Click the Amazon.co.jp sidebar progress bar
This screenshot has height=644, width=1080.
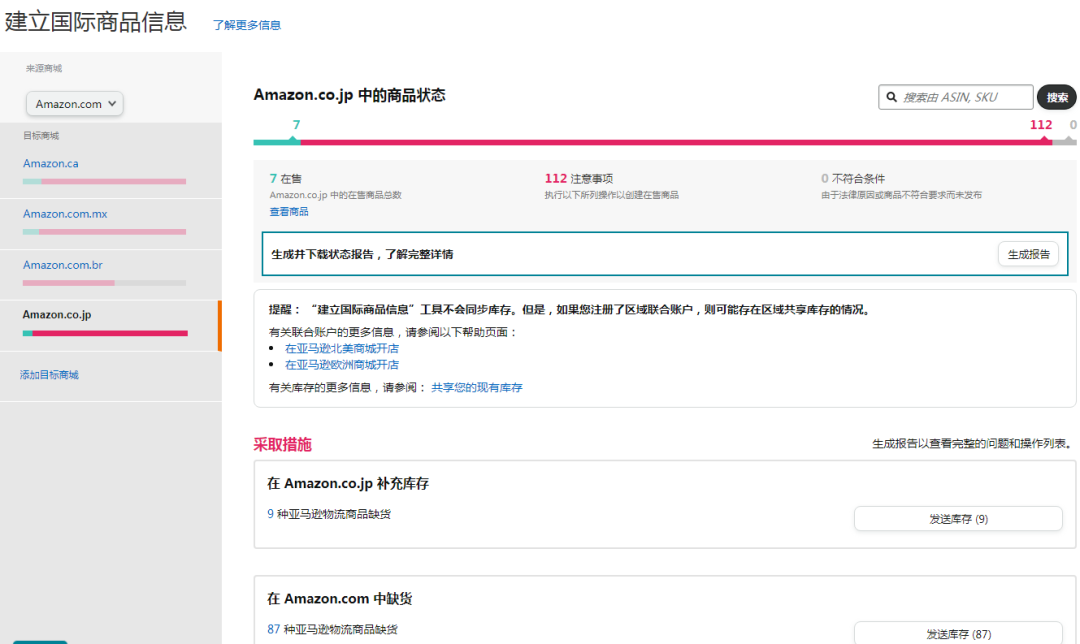(105, 333)
